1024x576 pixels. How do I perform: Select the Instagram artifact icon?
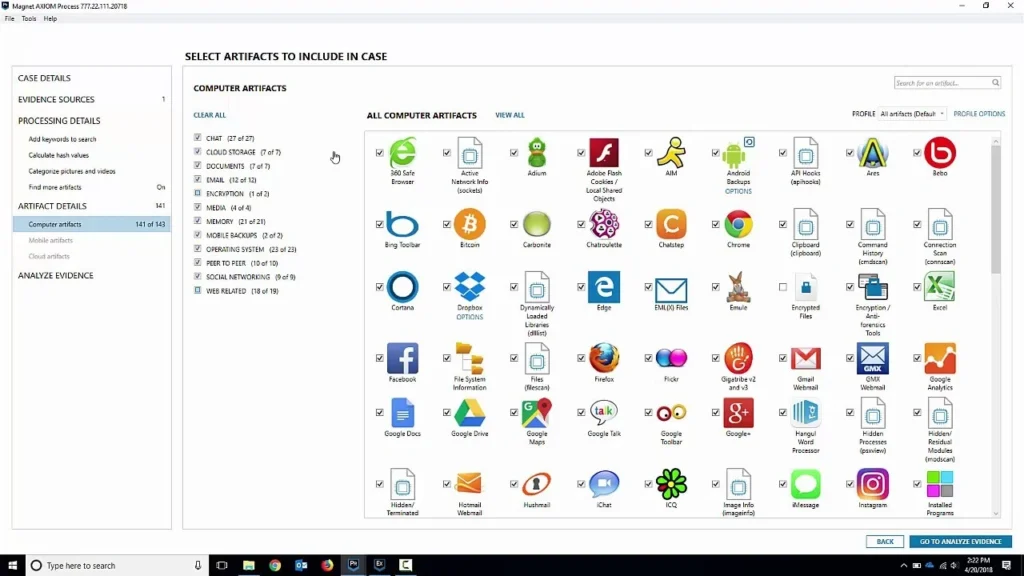(x=872, y=484)
